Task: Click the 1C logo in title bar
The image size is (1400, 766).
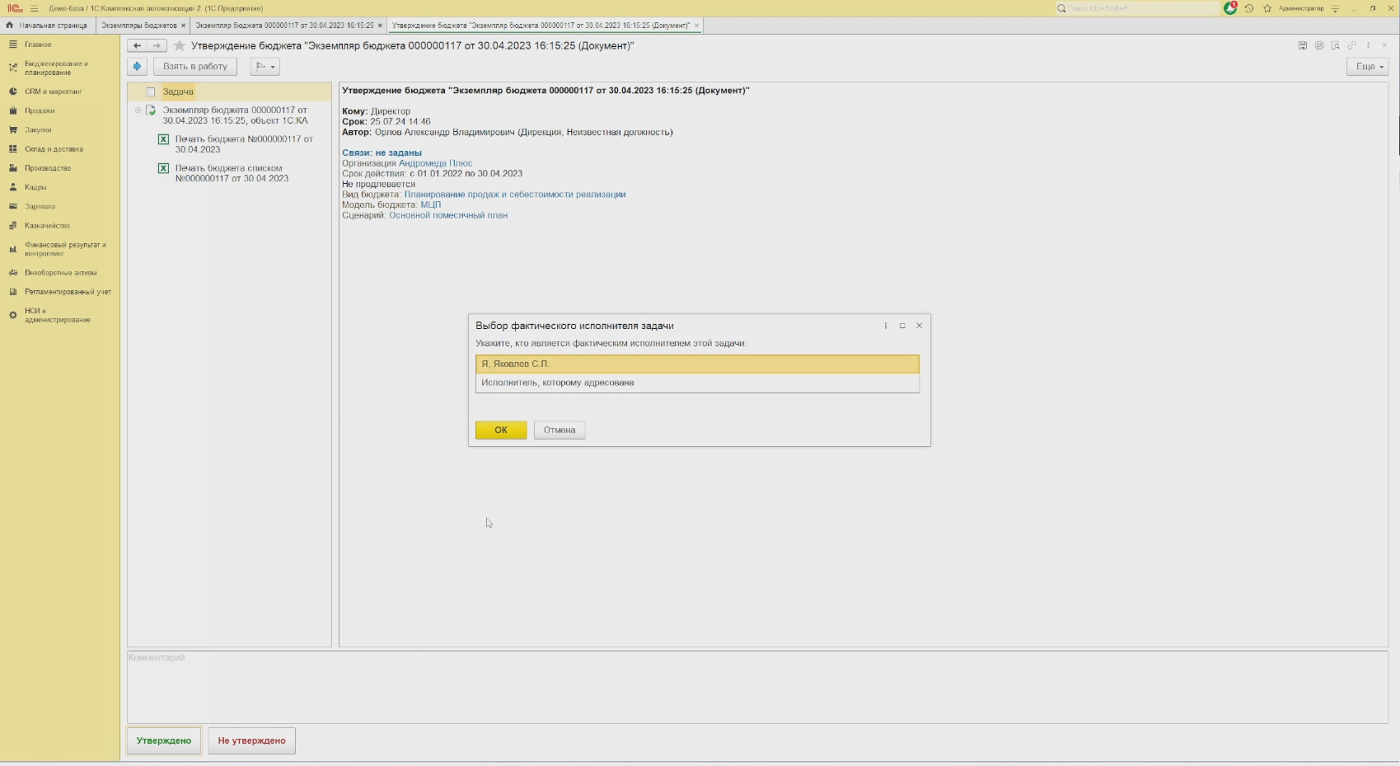Action: coord(15,8)
